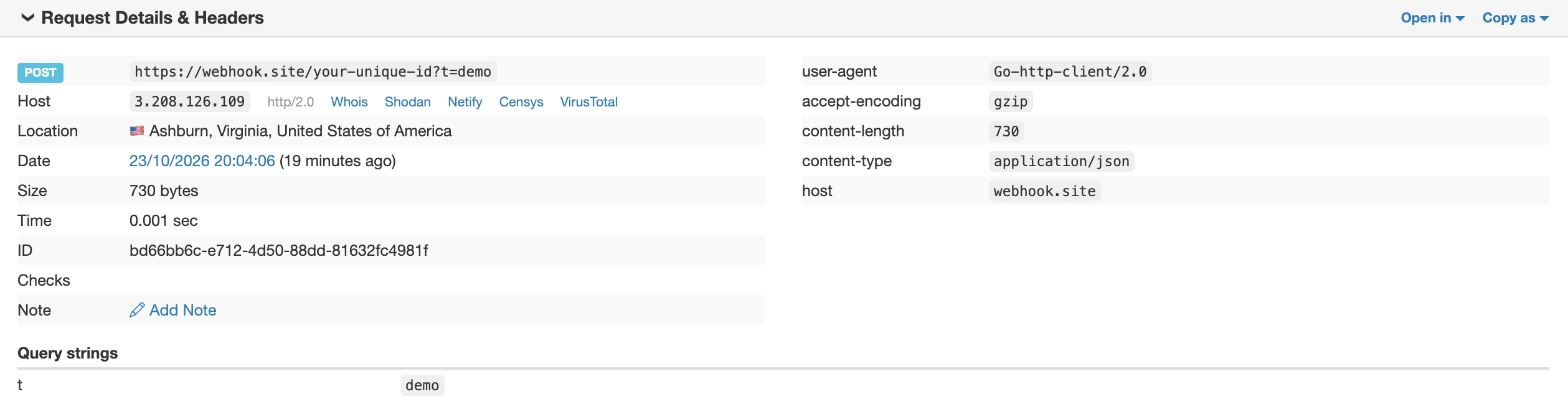This screenshot has width=1568, height=417.
Task: Click the pencil icon next to Add Note
Action: (x=137, y=310)
